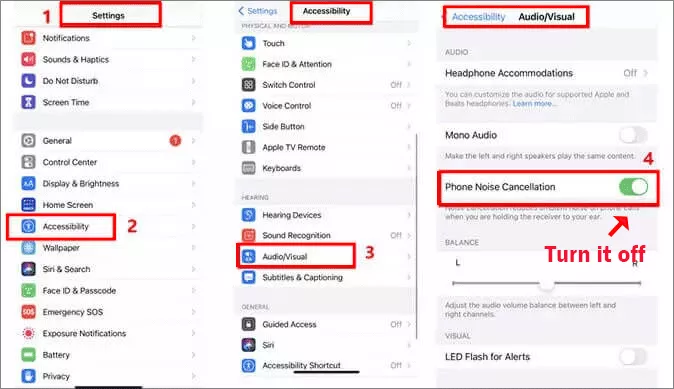This screenshot has height=389, width=674.
Task: Tap the Apple TV Remote icon
Action: click(248, 147)
